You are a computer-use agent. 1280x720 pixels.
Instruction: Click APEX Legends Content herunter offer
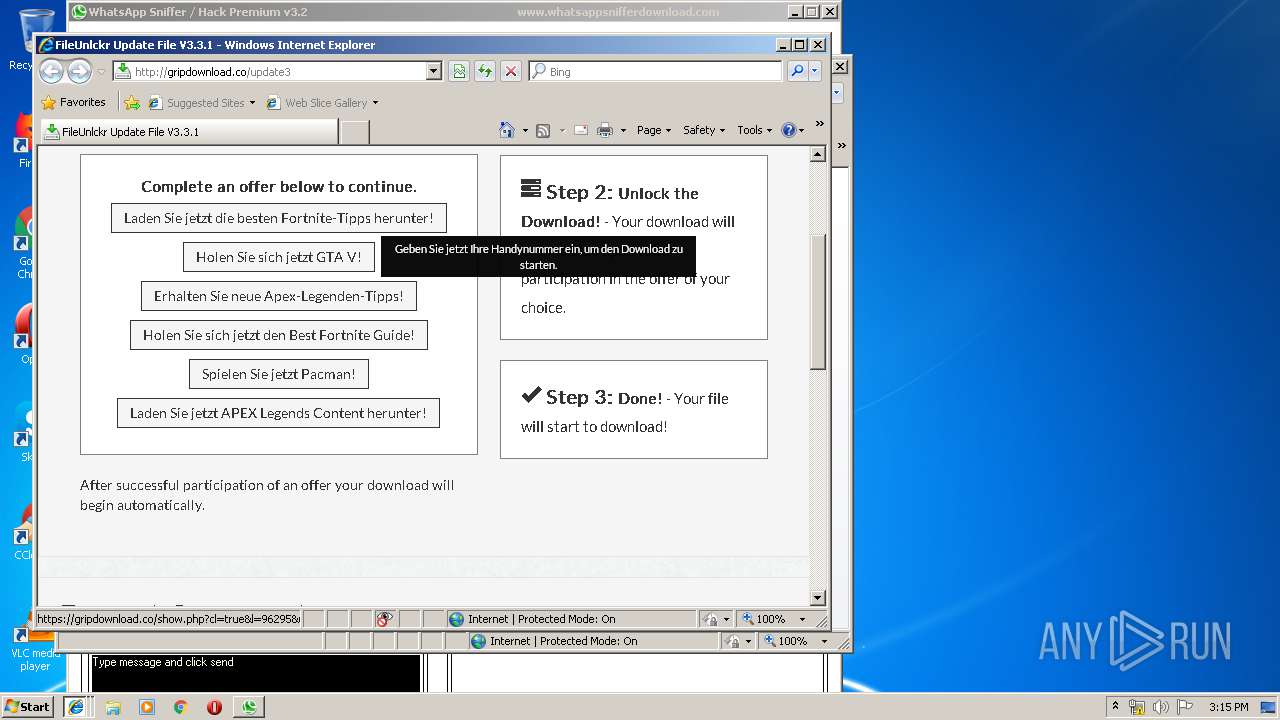pyautogui.click(x=279, y=413)
